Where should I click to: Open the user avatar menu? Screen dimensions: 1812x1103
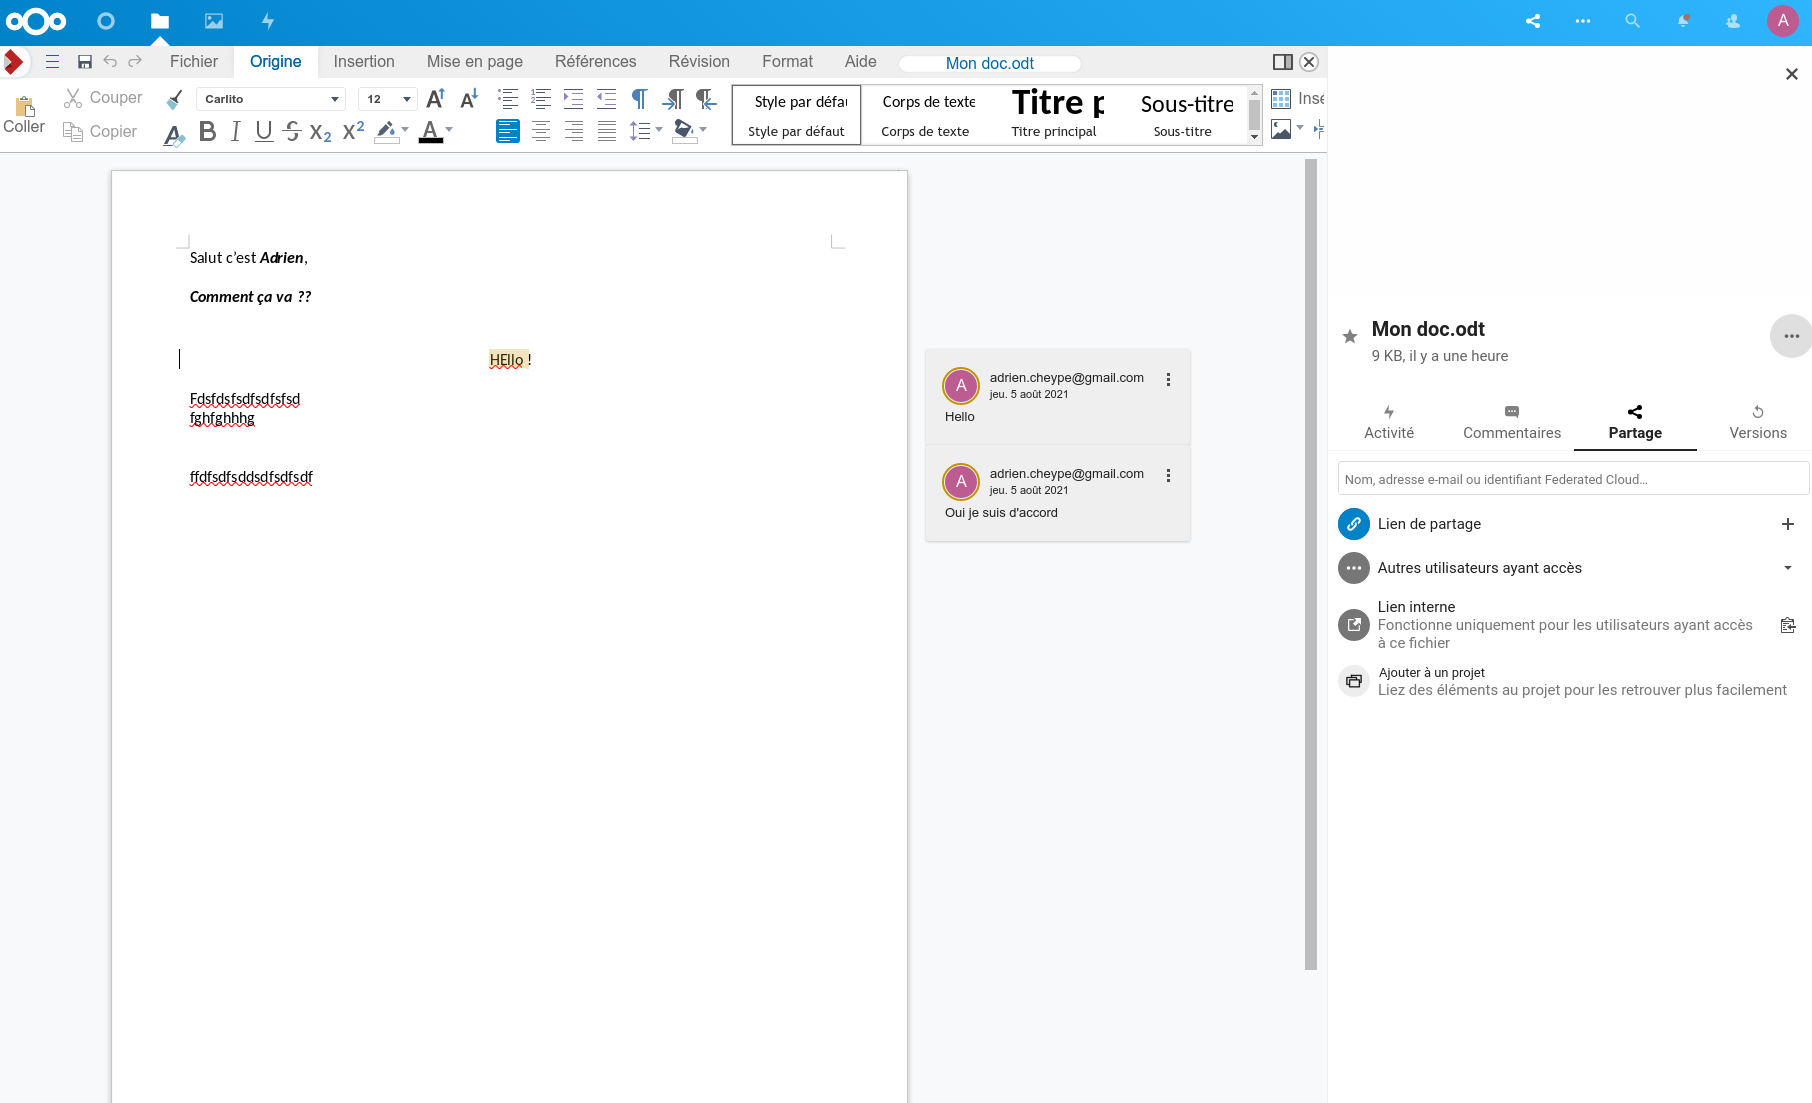coord(1783,21)
